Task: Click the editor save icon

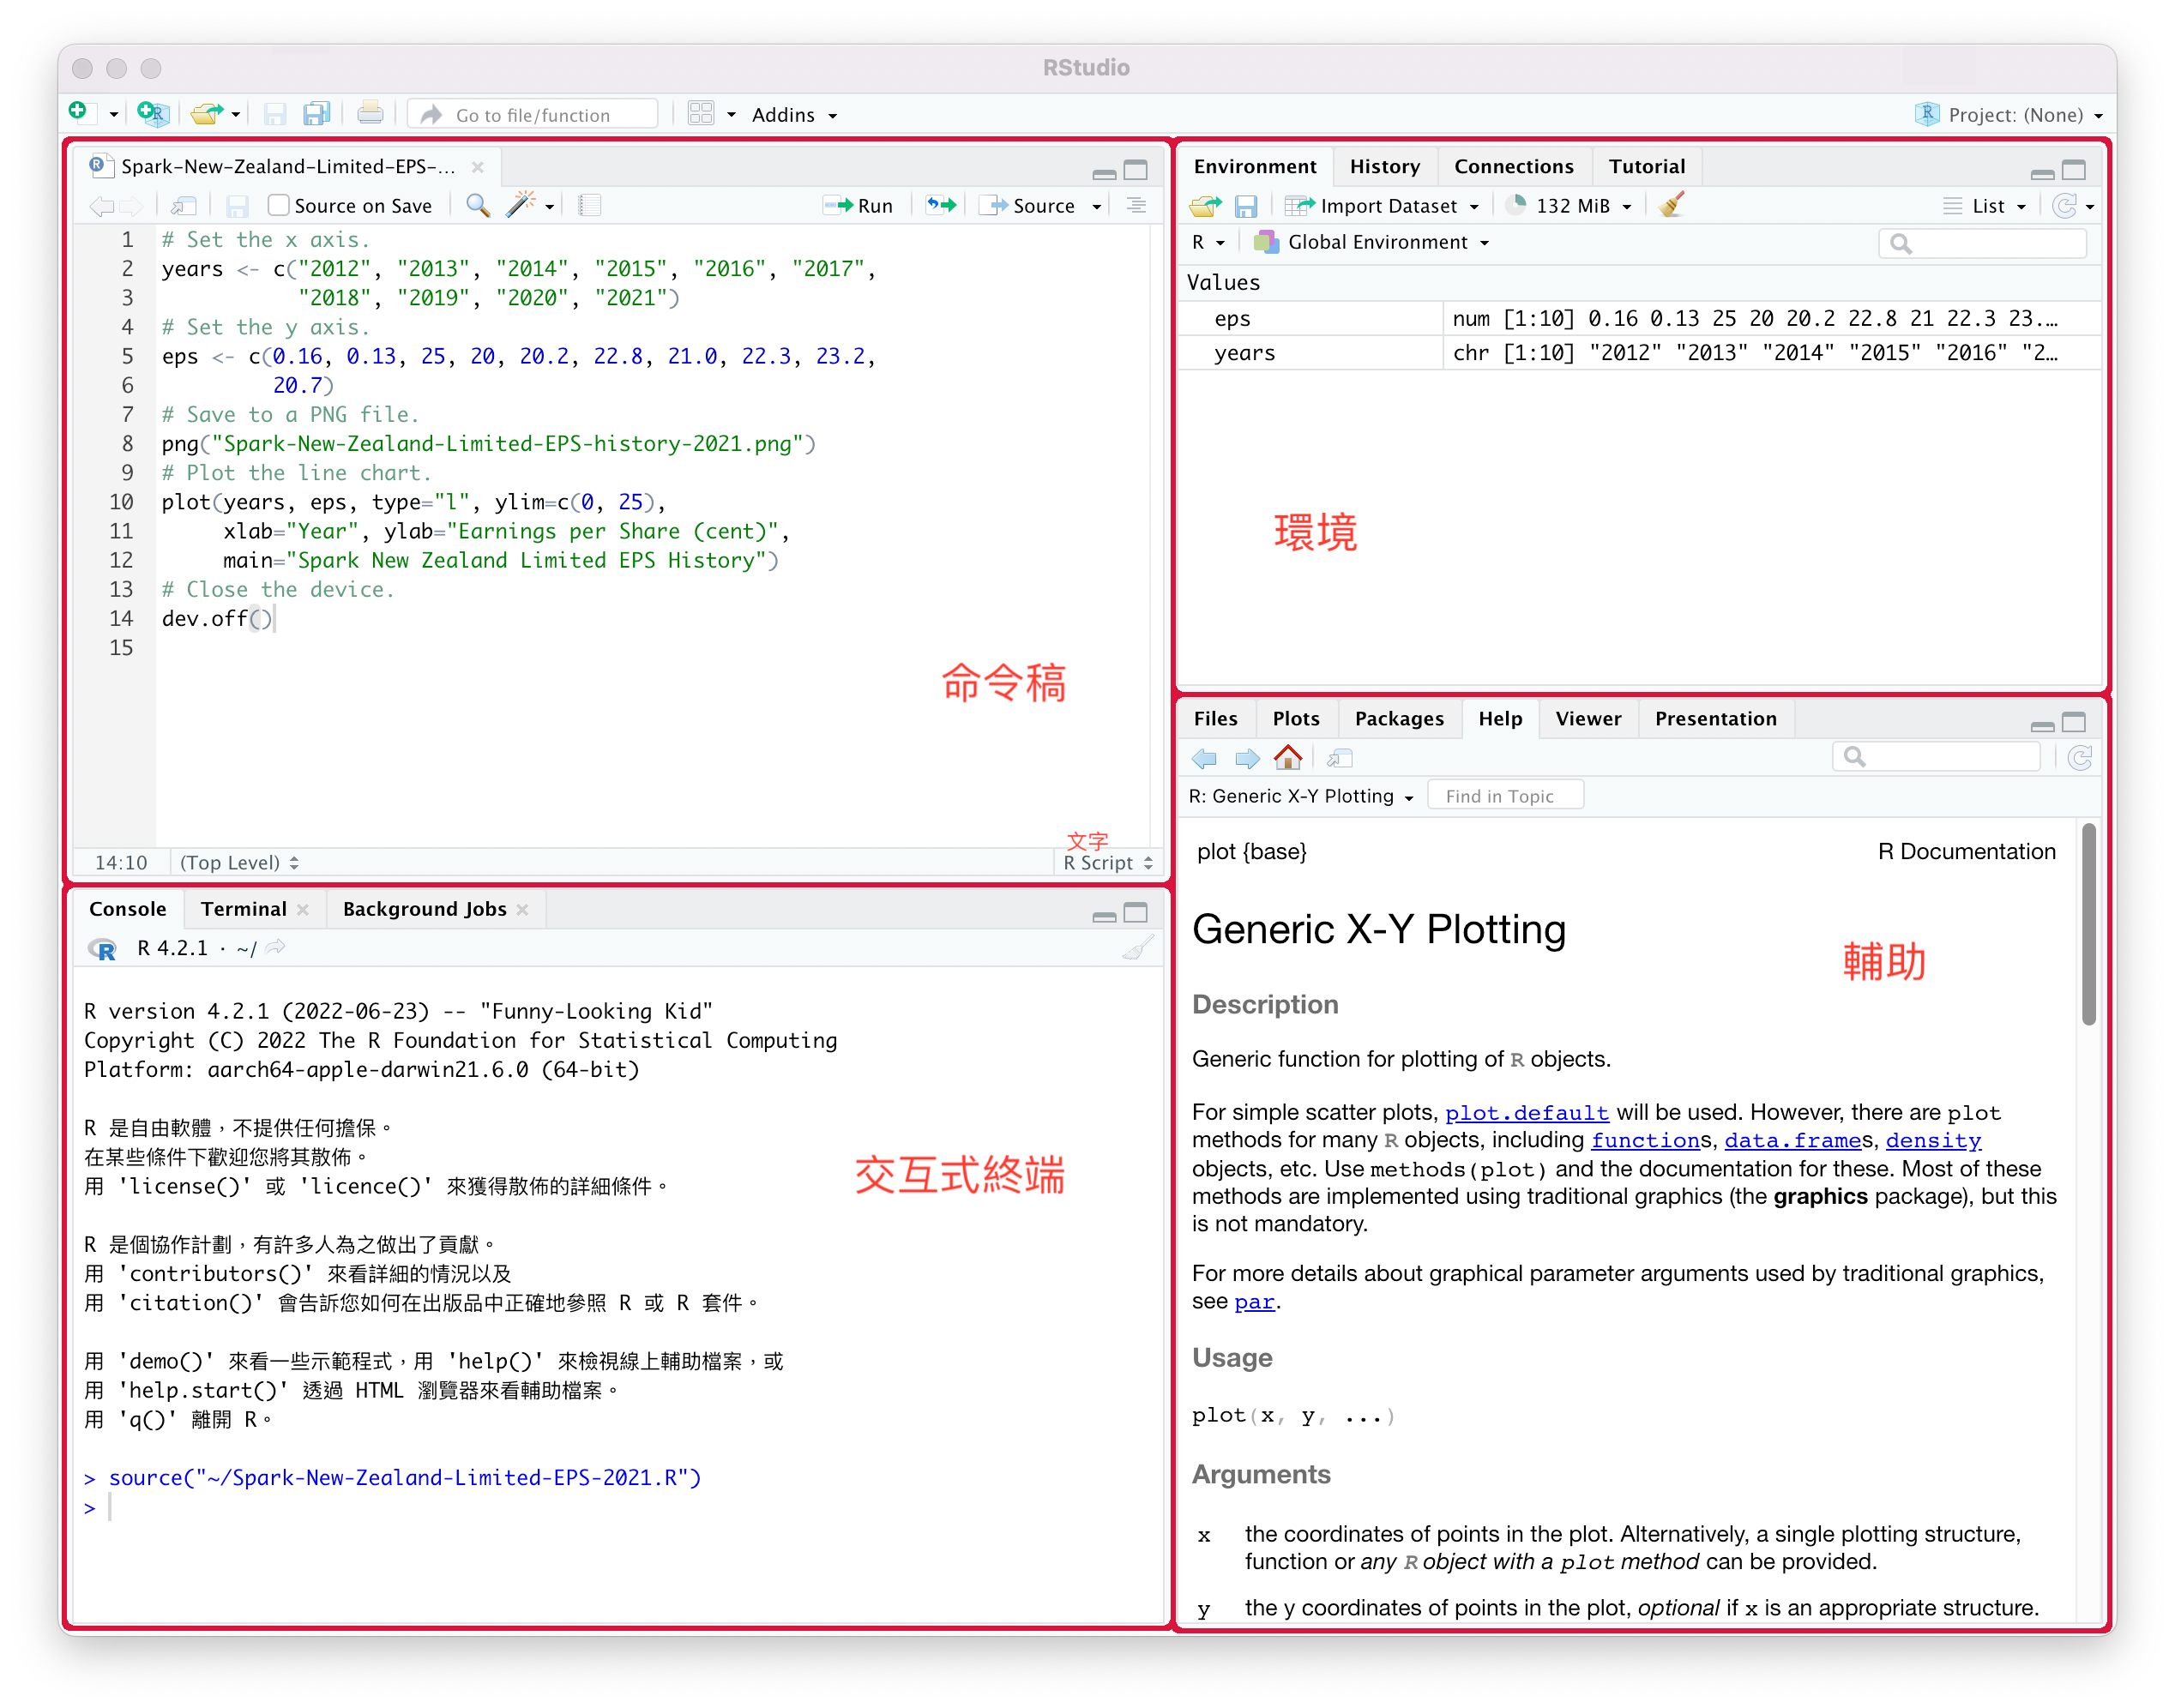Action: (237, 206)
